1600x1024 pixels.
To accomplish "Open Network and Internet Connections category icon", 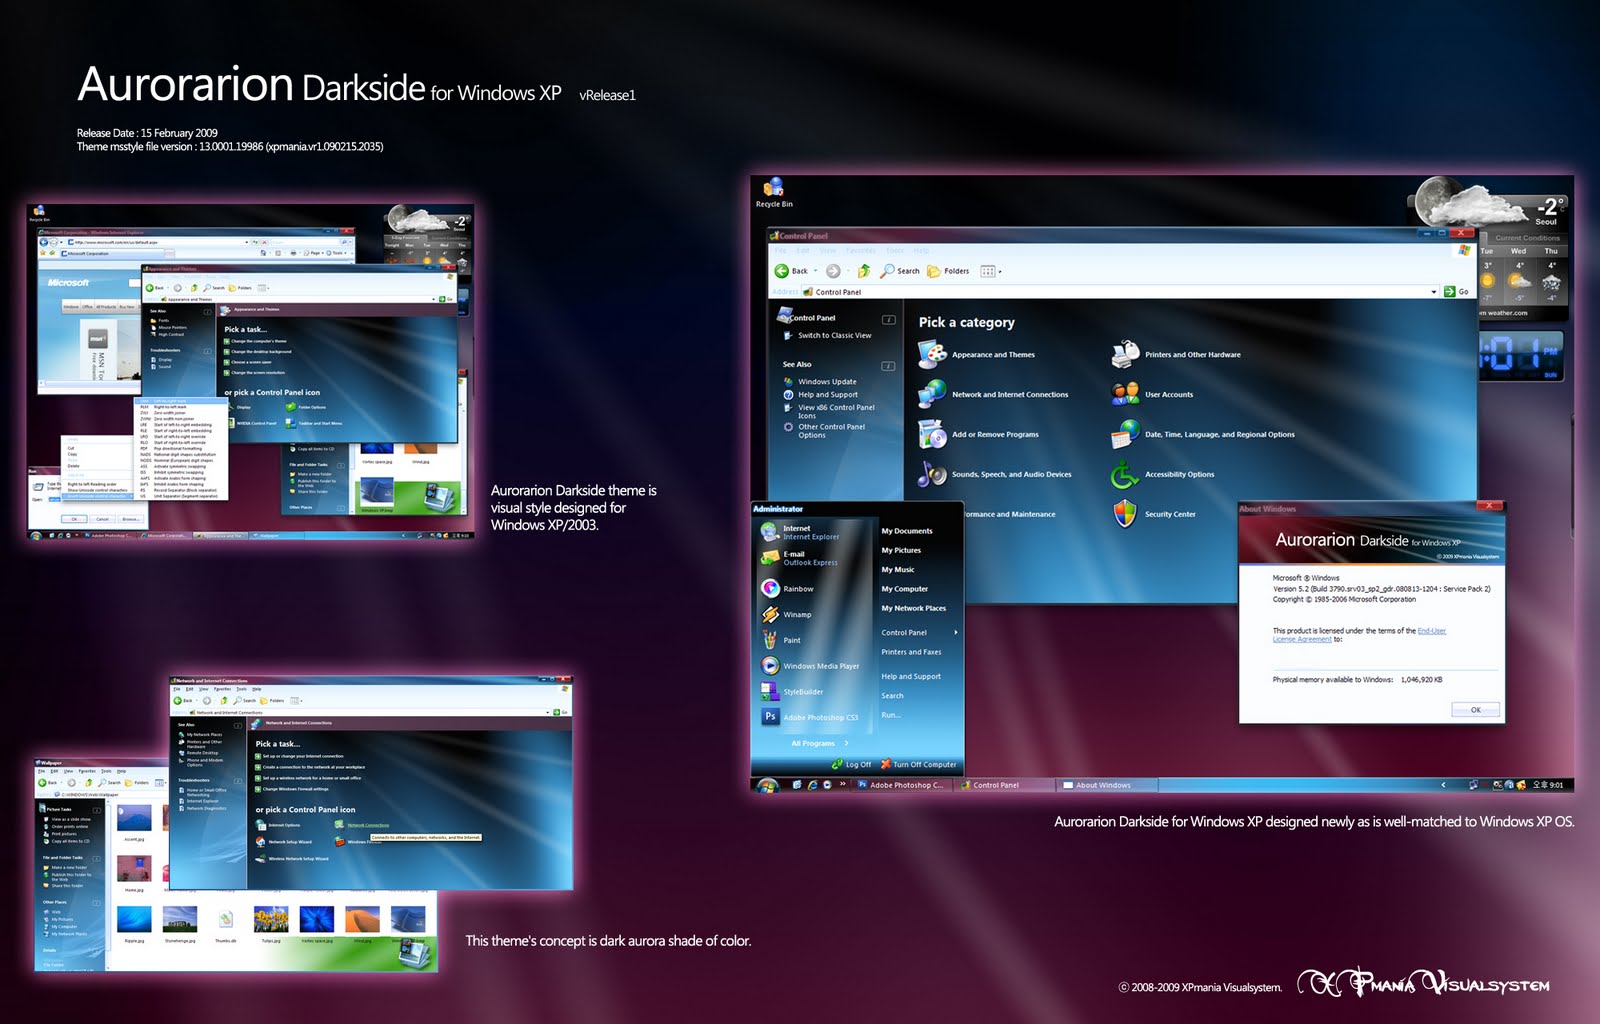I will (933, 394).
